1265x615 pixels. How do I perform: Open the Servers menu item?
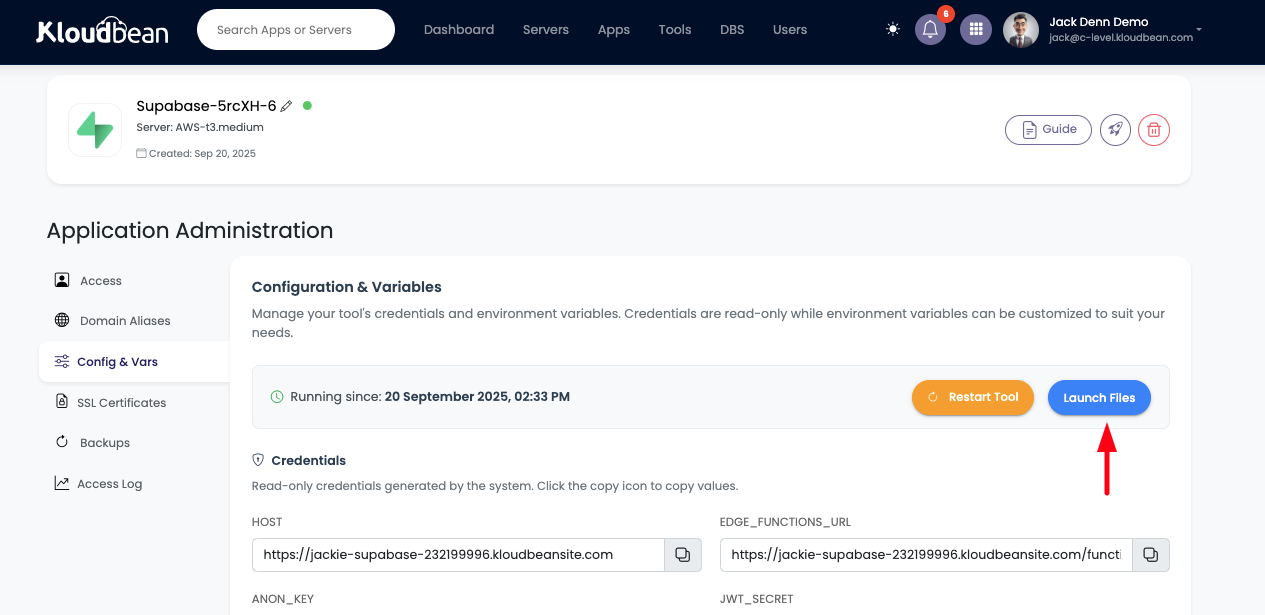545,30
